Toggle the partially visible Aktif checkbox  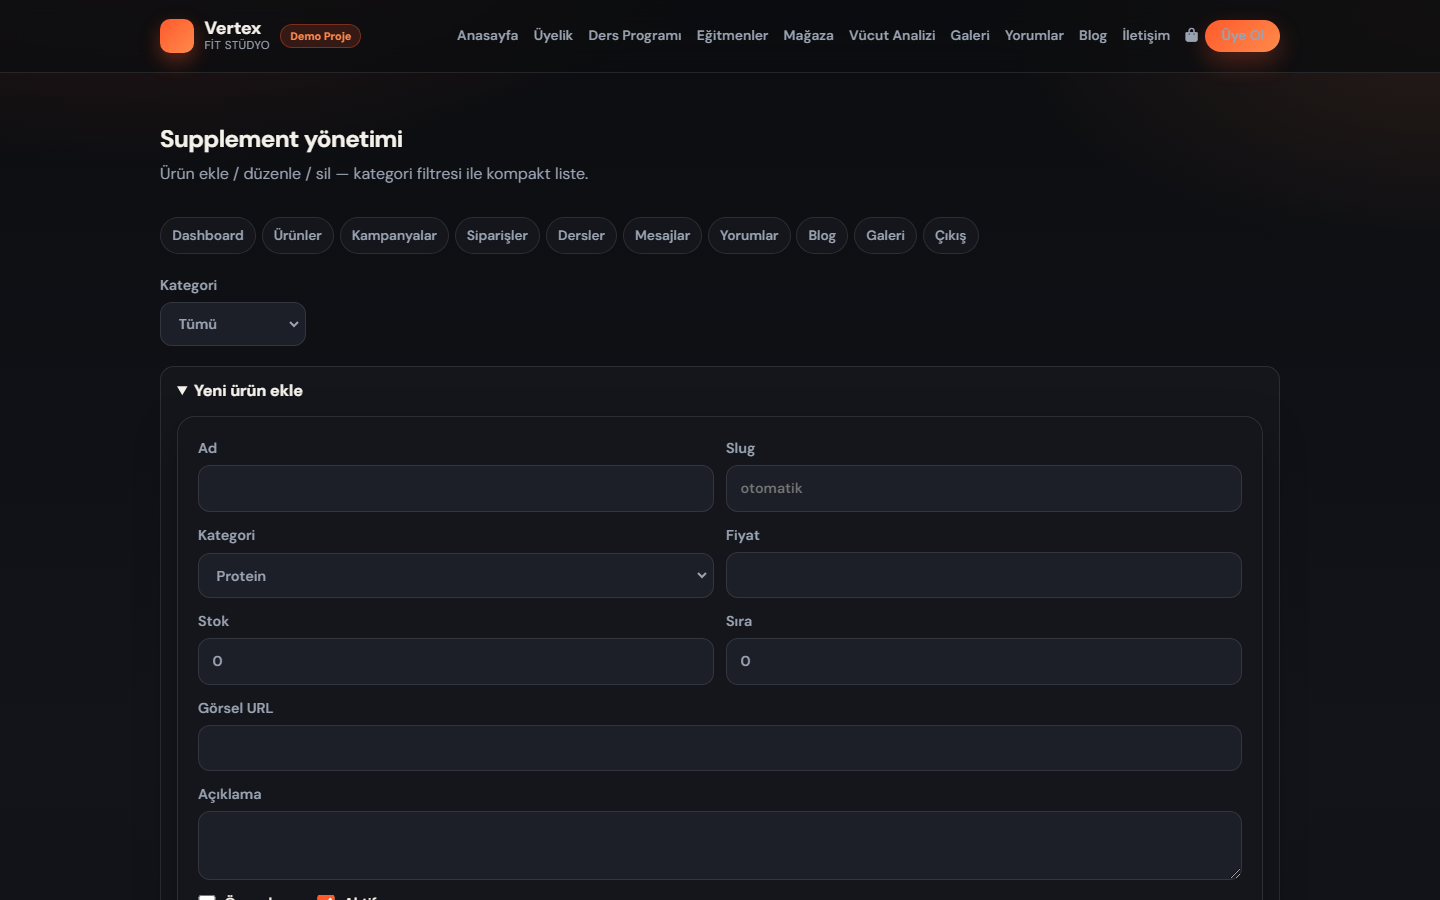(326, 897)
